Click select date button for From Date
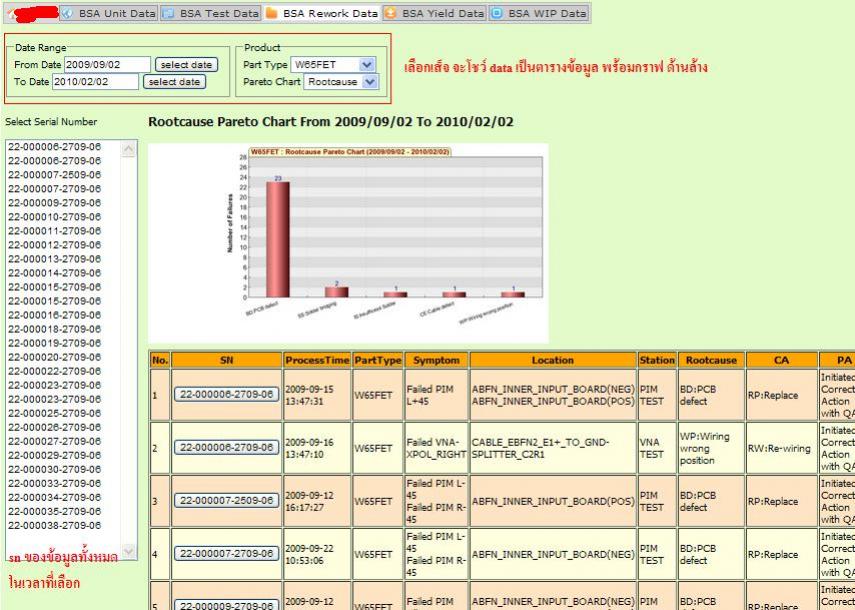 tap(186, 64)
